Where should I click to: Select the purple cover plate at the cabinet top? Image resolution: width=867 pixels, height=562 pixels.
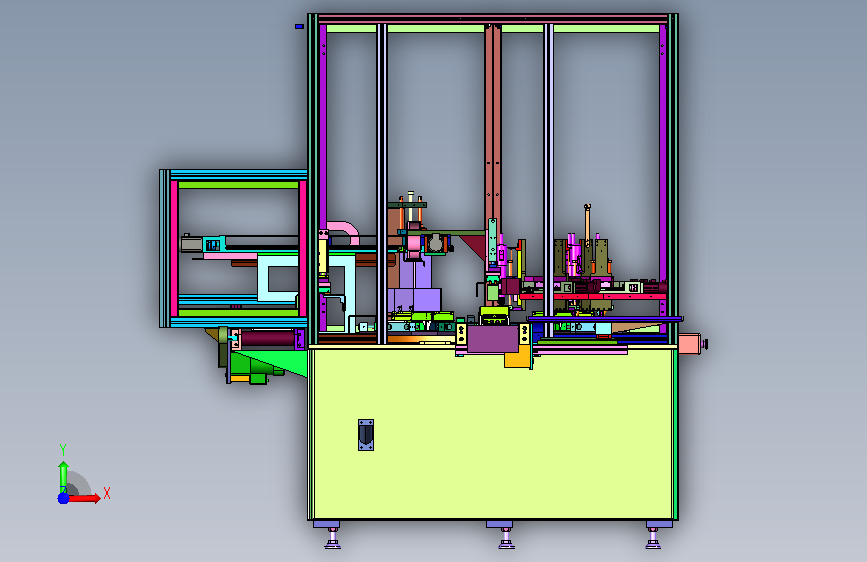coord(493,339)
